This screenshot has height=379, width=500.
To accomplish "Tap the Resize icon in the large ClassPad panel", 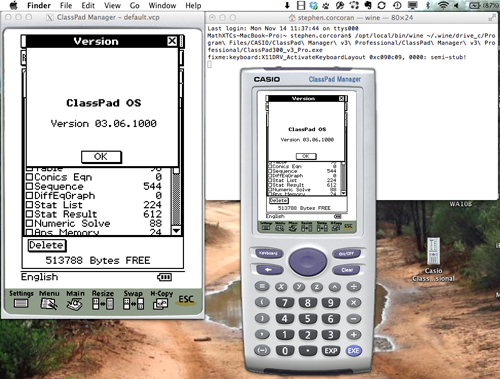I will [x=103, y=300].
